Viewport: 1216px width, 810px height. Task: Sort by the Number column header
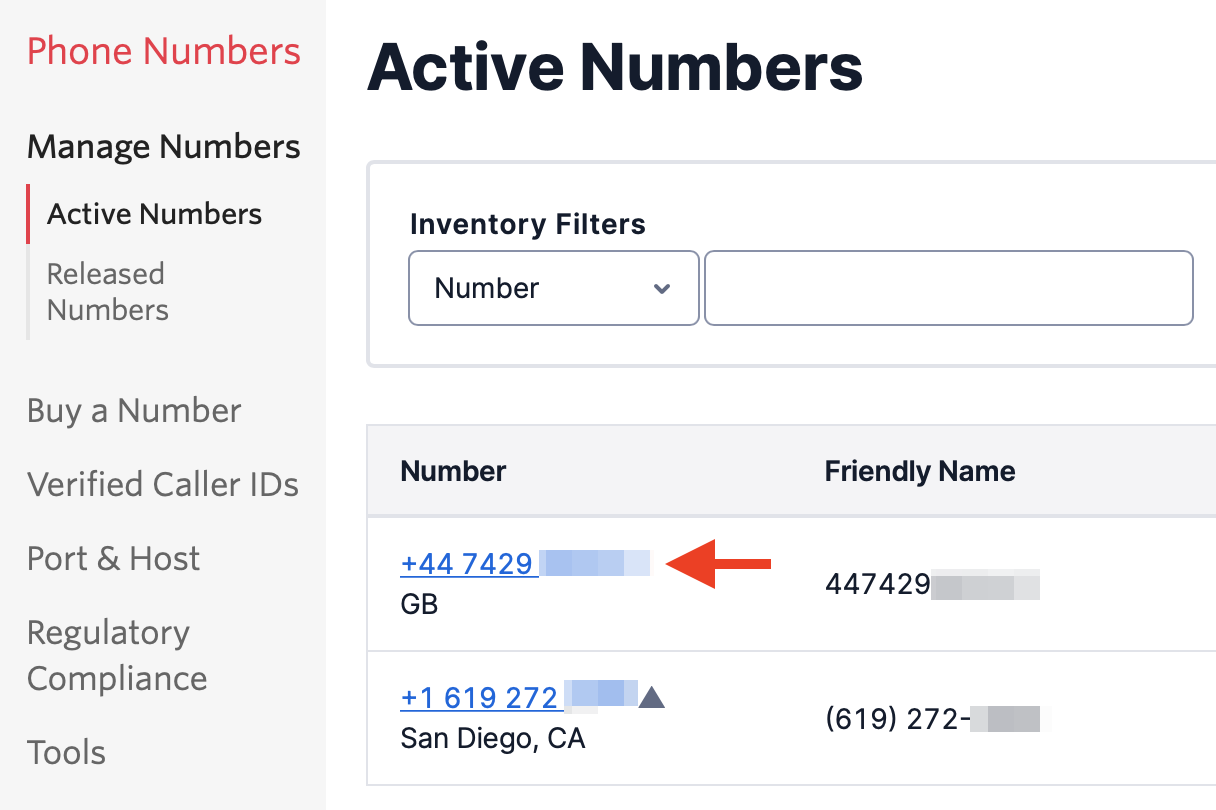point(453,471)
